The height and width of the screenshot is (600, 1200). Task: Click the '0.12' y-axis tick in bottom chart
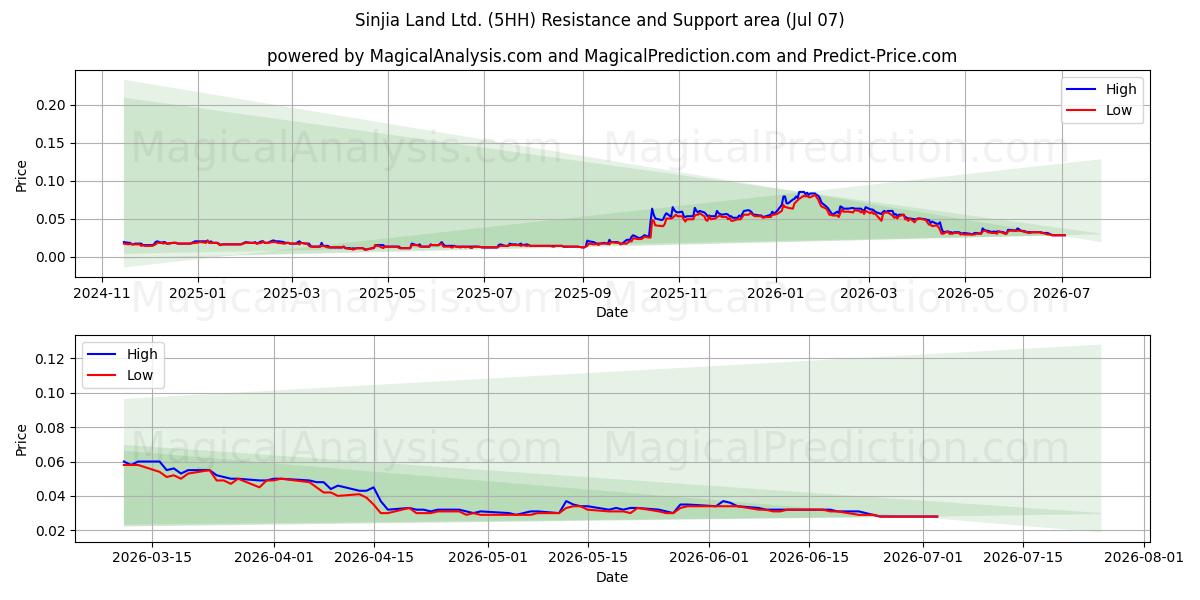pos(52,359)
